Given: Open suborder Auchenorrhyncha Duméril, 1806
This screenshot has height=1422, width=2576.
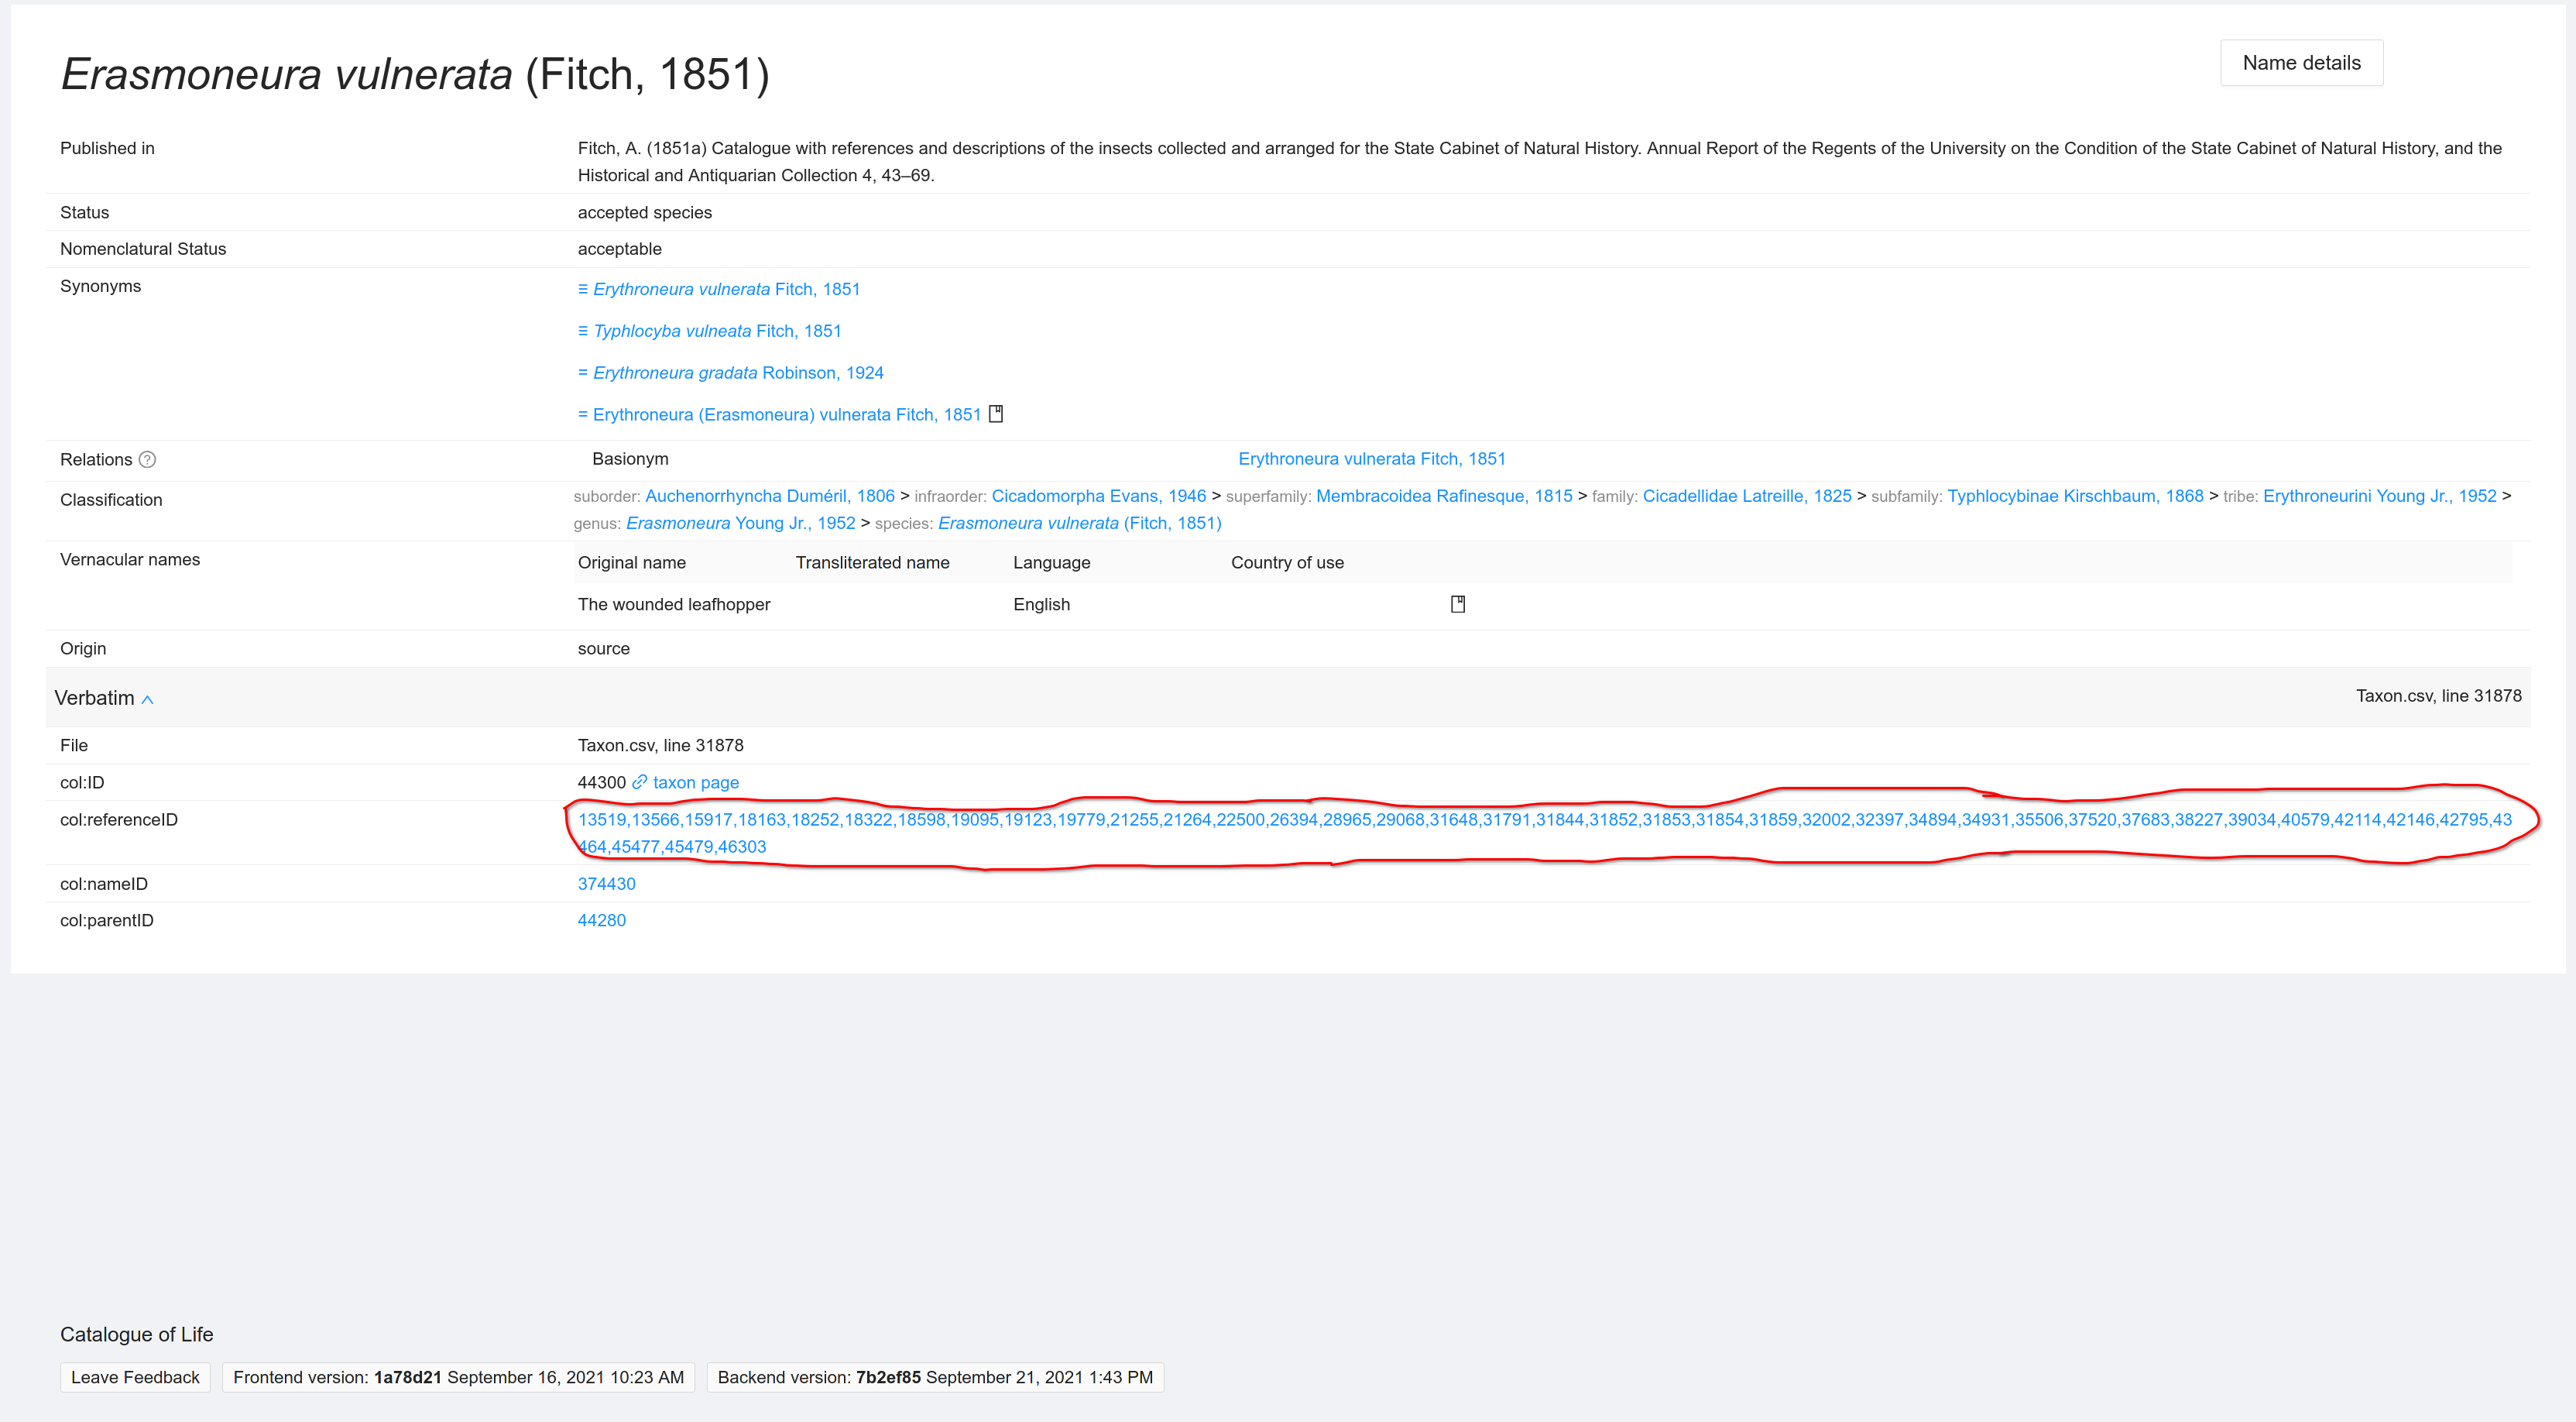Looking at the screenshot, I should point(770,495).
